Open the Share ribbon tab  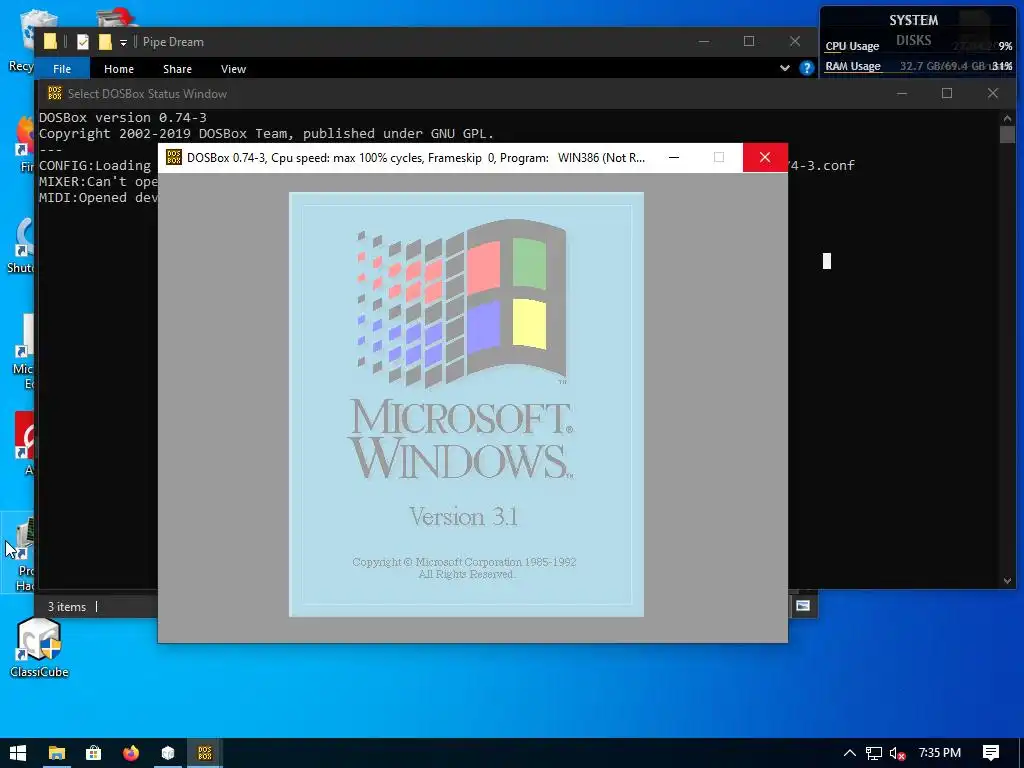[177, 69]
